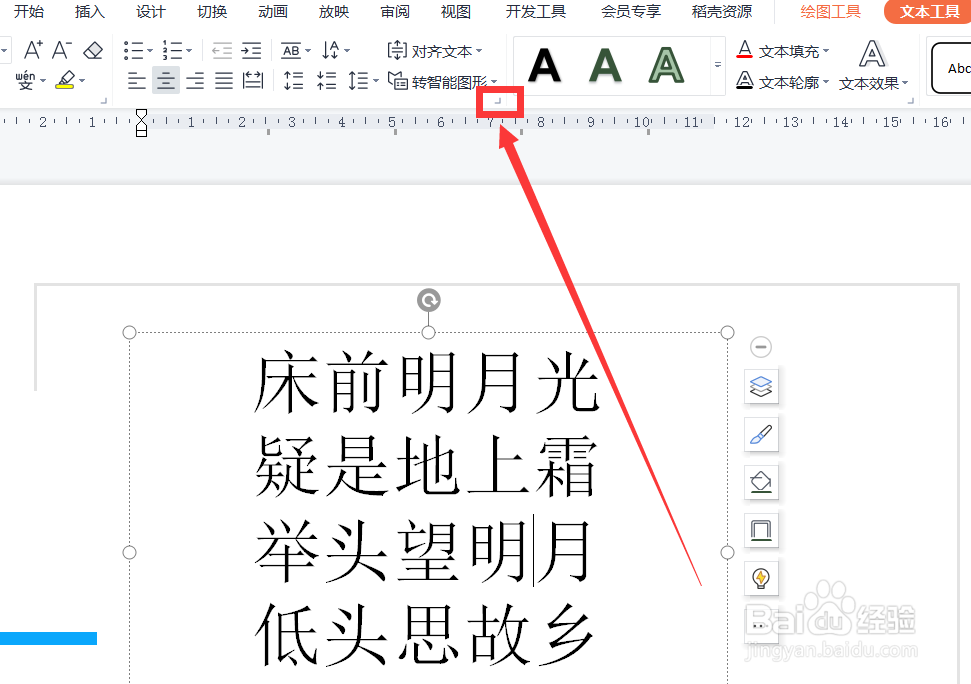This screenshot has width=971, height=684.
Task: Open the 文本轮廓 dropdown arrow
Action: [826, 81]
